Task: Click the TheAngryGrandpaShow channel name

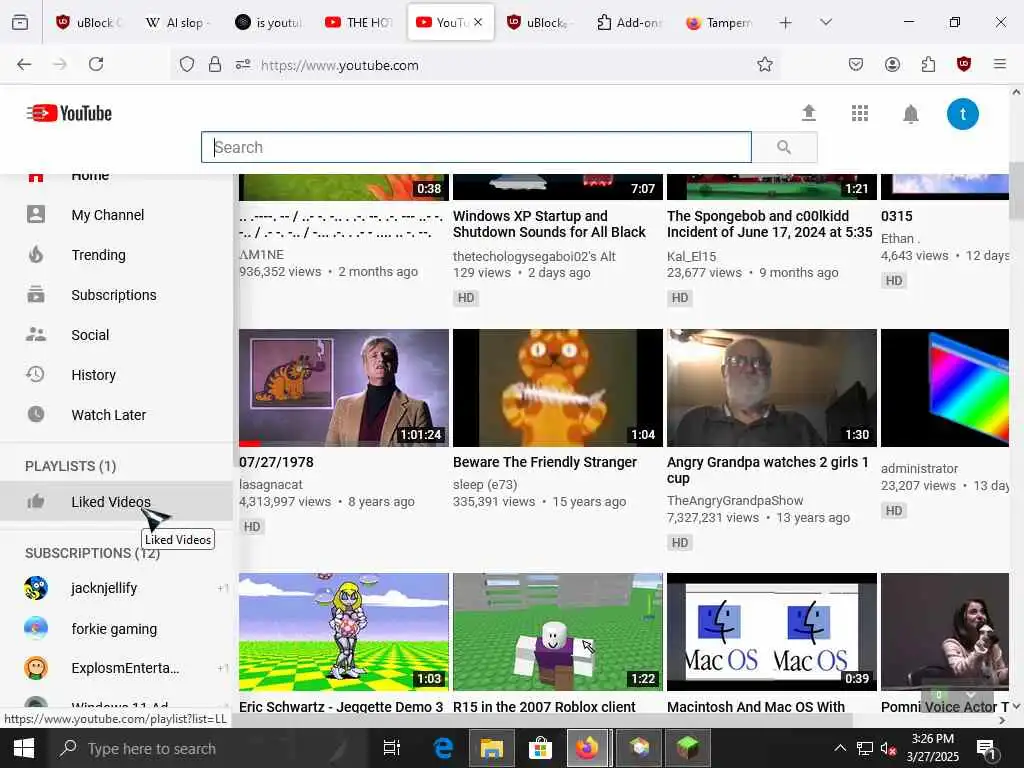Action: (x=735, y=500)
